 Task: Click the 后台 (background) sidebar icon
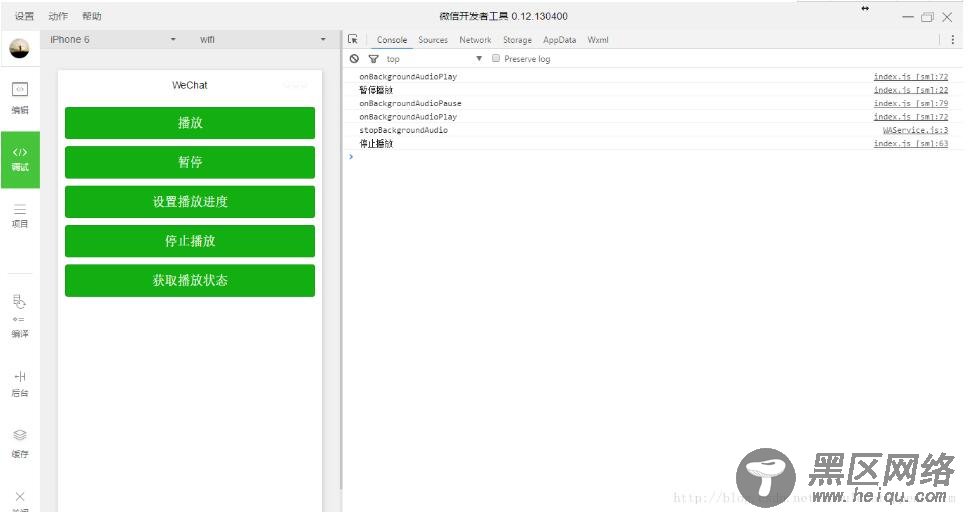pyautogui.click(x=20, y=383)
